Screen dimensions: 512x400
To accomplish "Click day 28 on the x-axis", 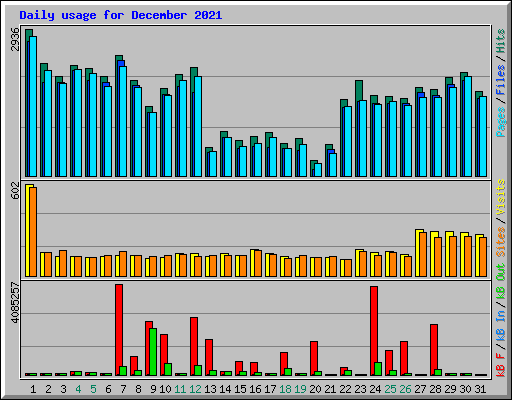I will (436, 389).
